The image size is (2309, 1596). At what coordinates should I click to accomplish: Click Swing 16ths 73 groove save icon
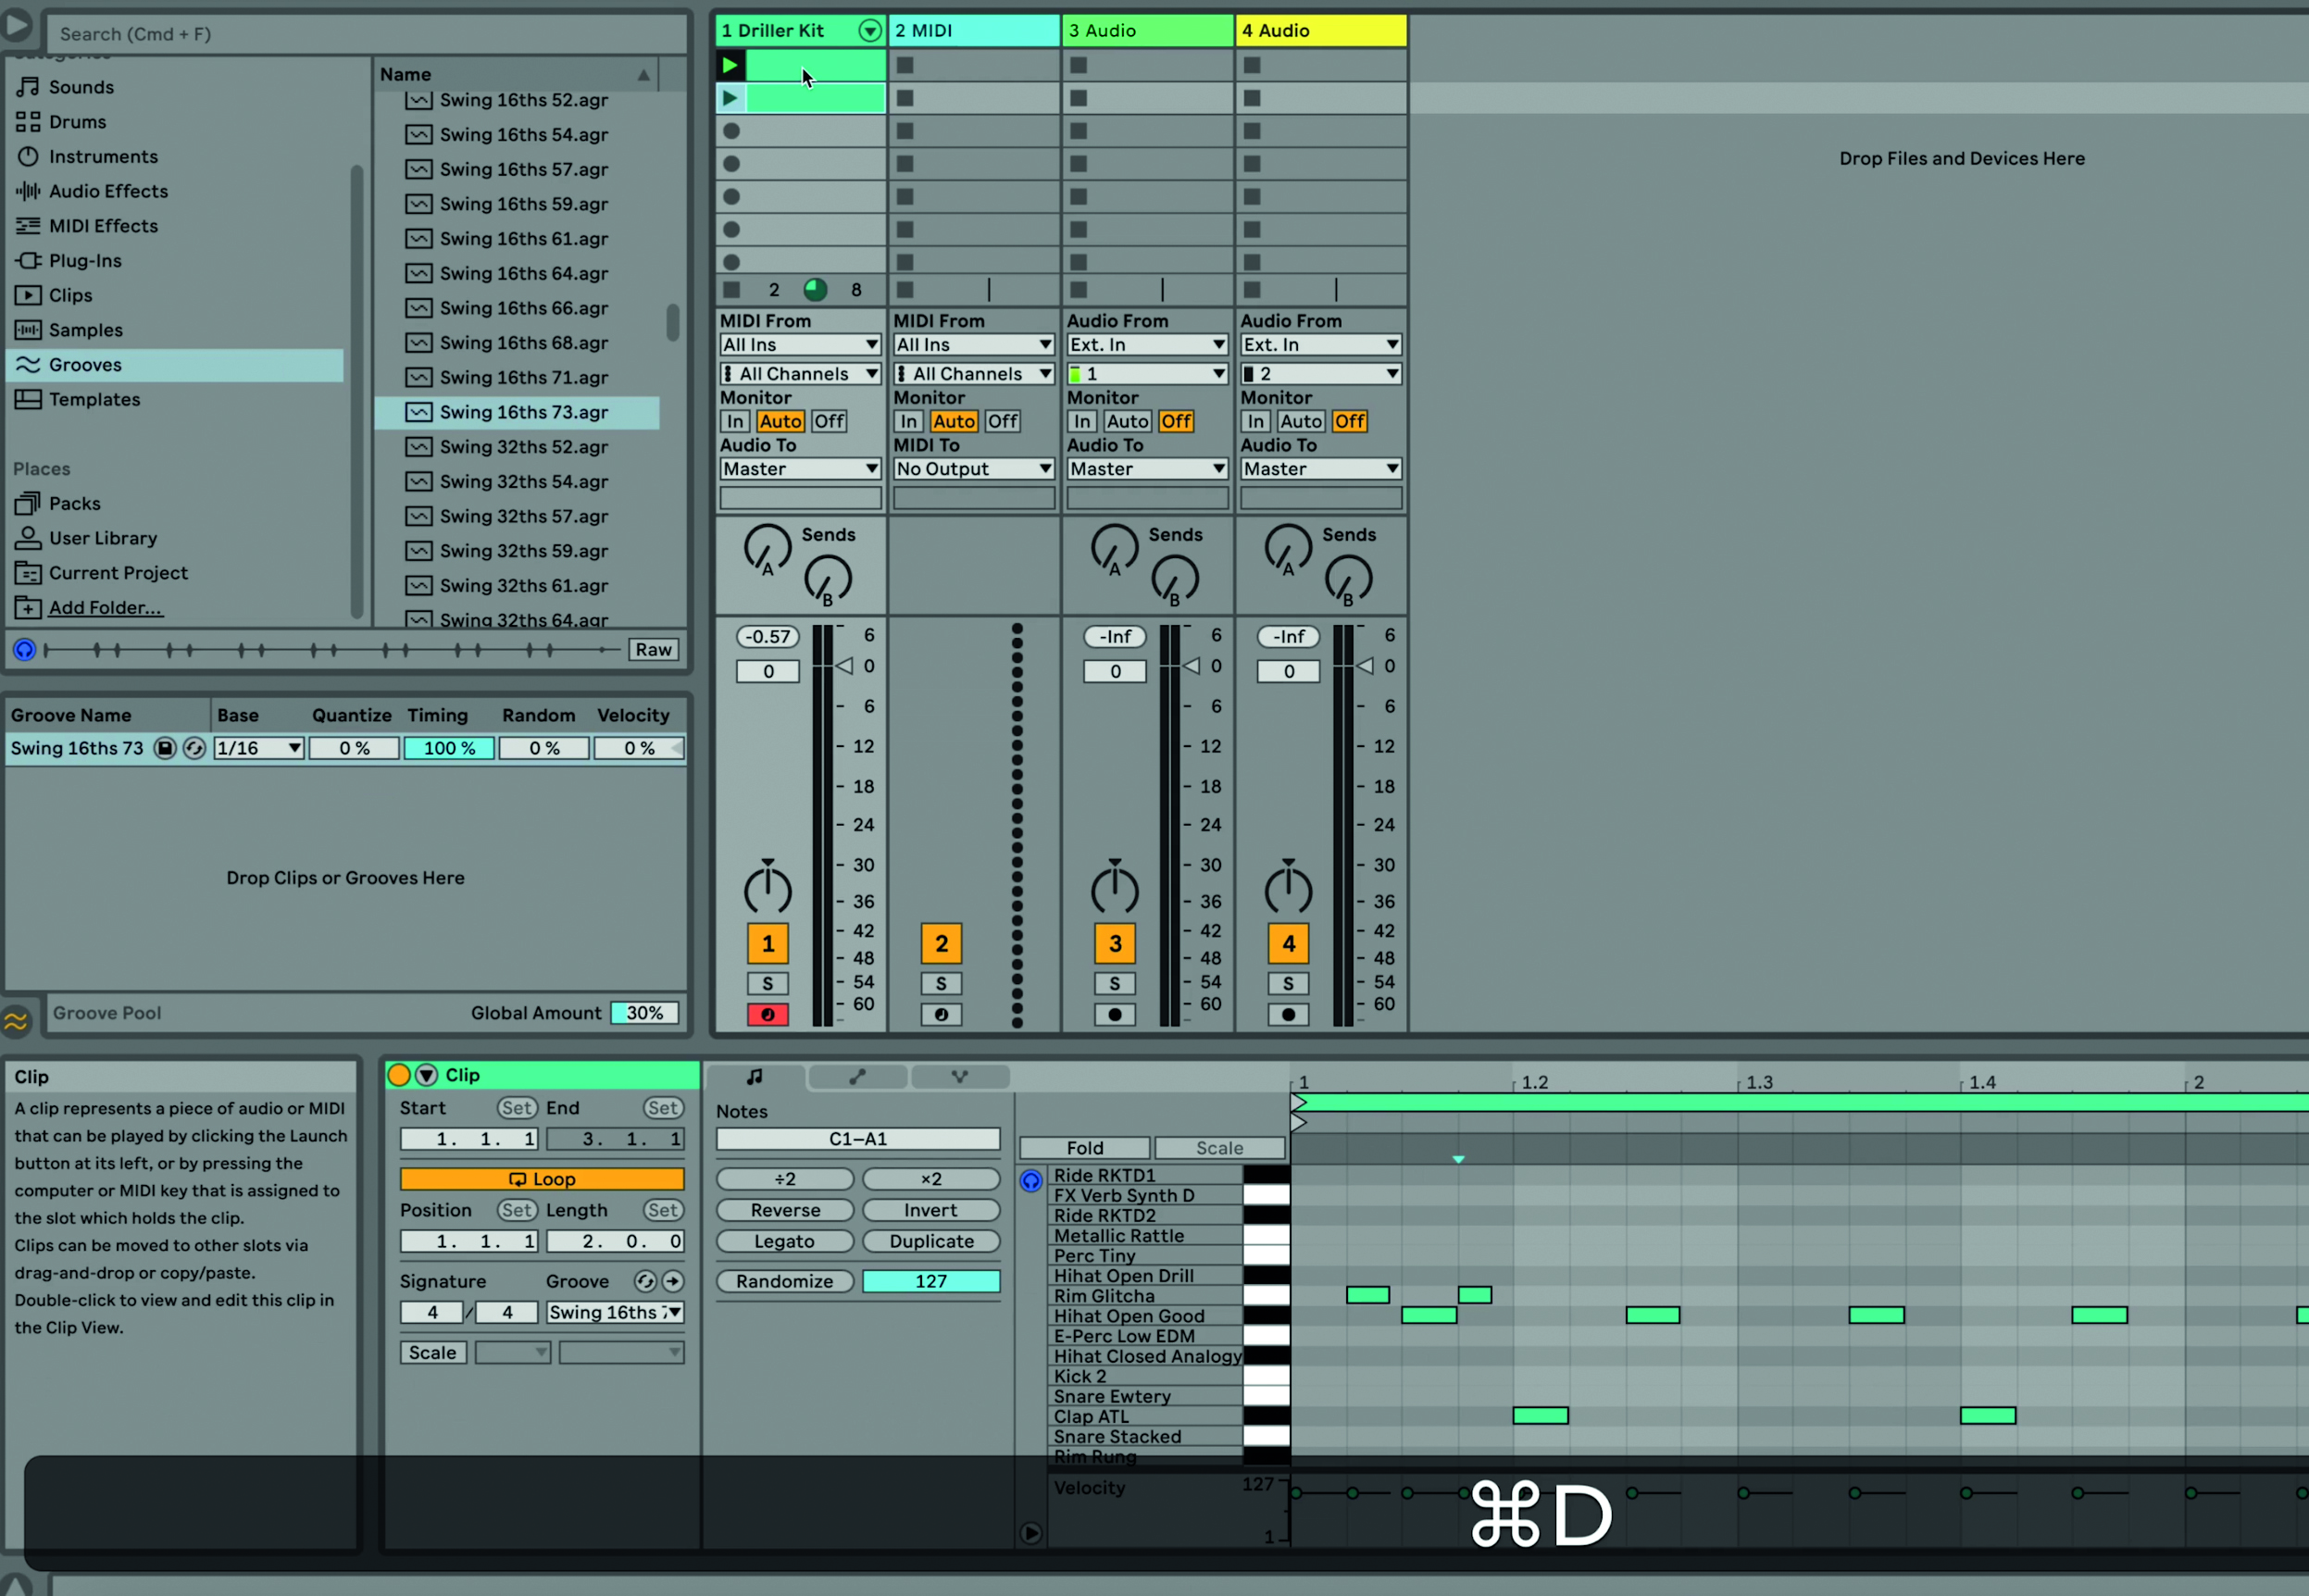pos(165,749)
